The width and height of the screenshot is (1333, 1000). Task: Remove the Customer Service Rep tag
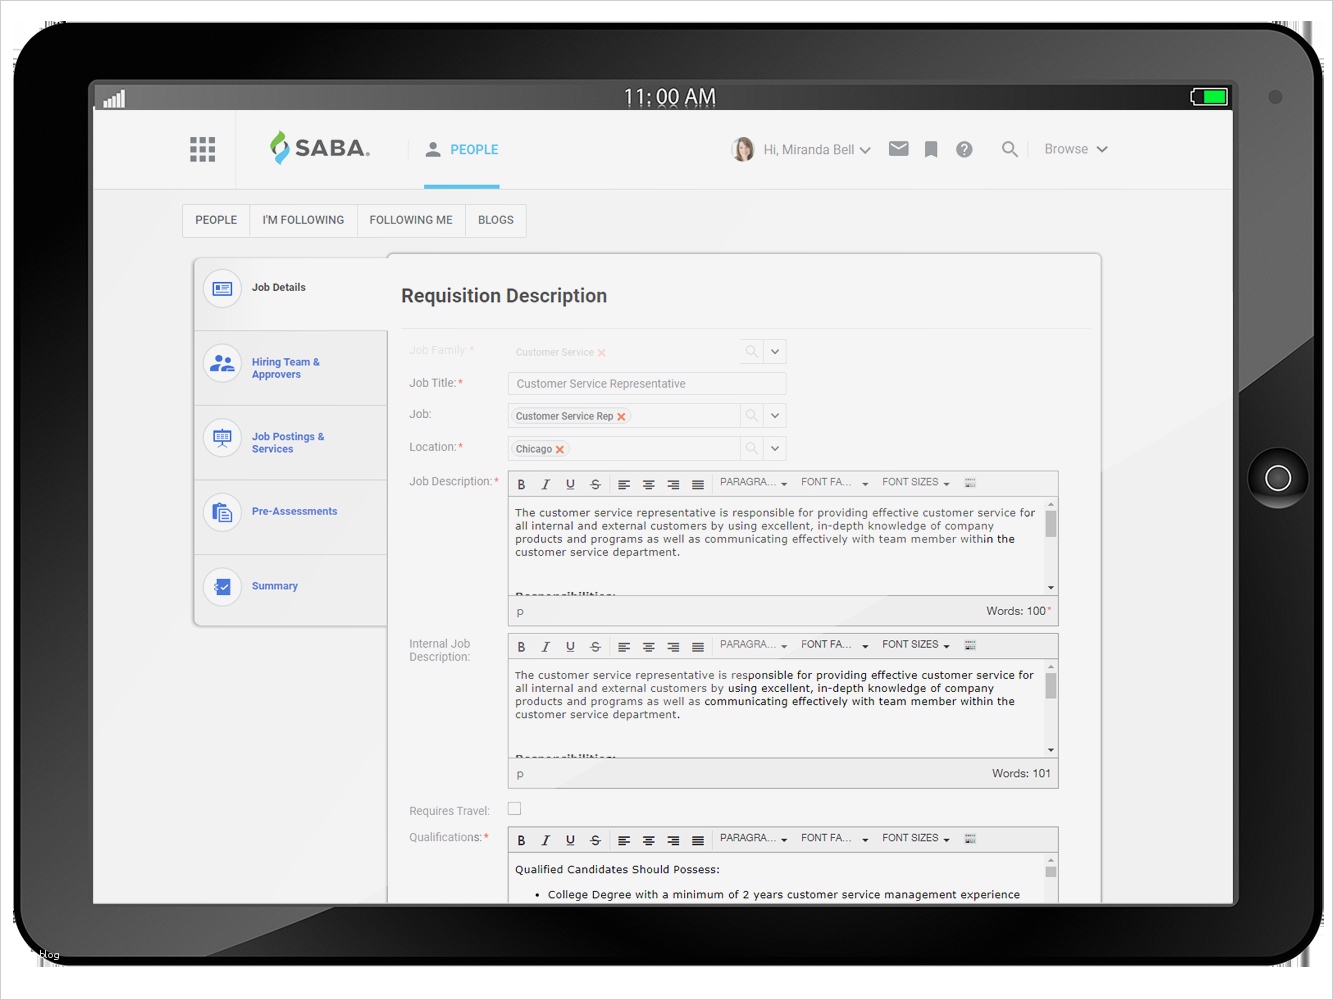coord(622,417)
